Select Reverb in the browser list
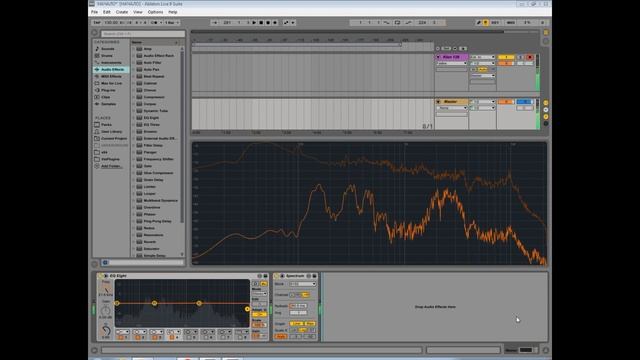 pyautogui.click(x=149, y=242)
